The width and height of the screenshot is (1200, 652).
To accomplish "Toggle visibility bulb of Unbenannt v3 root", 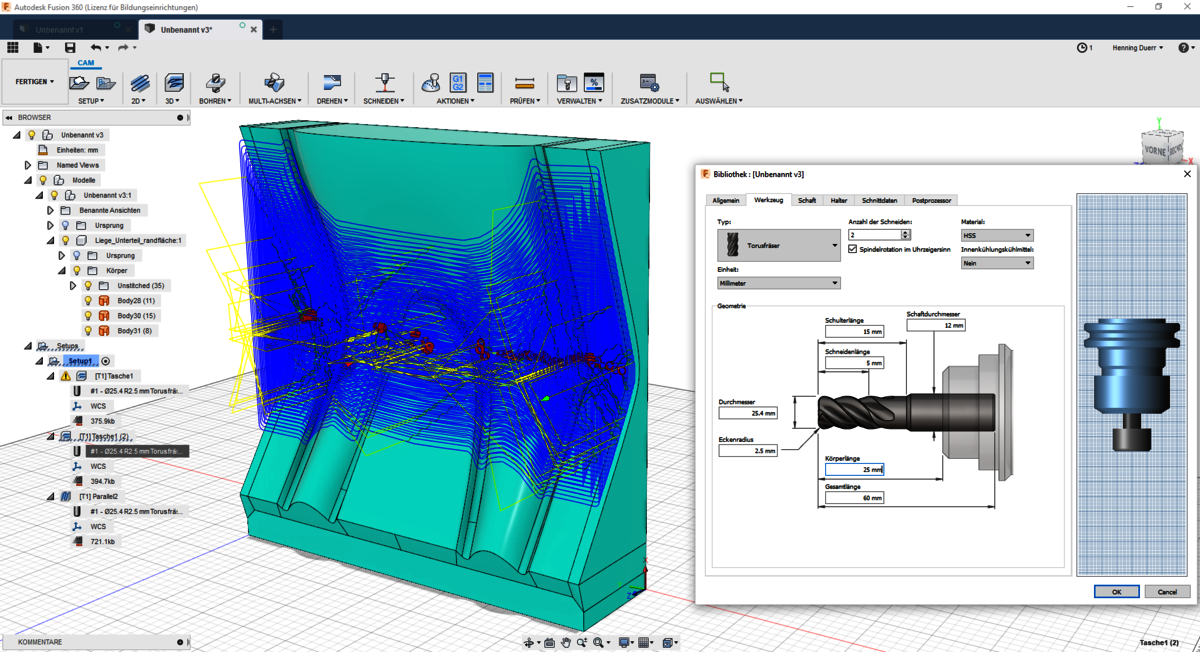I will point(32,135).
